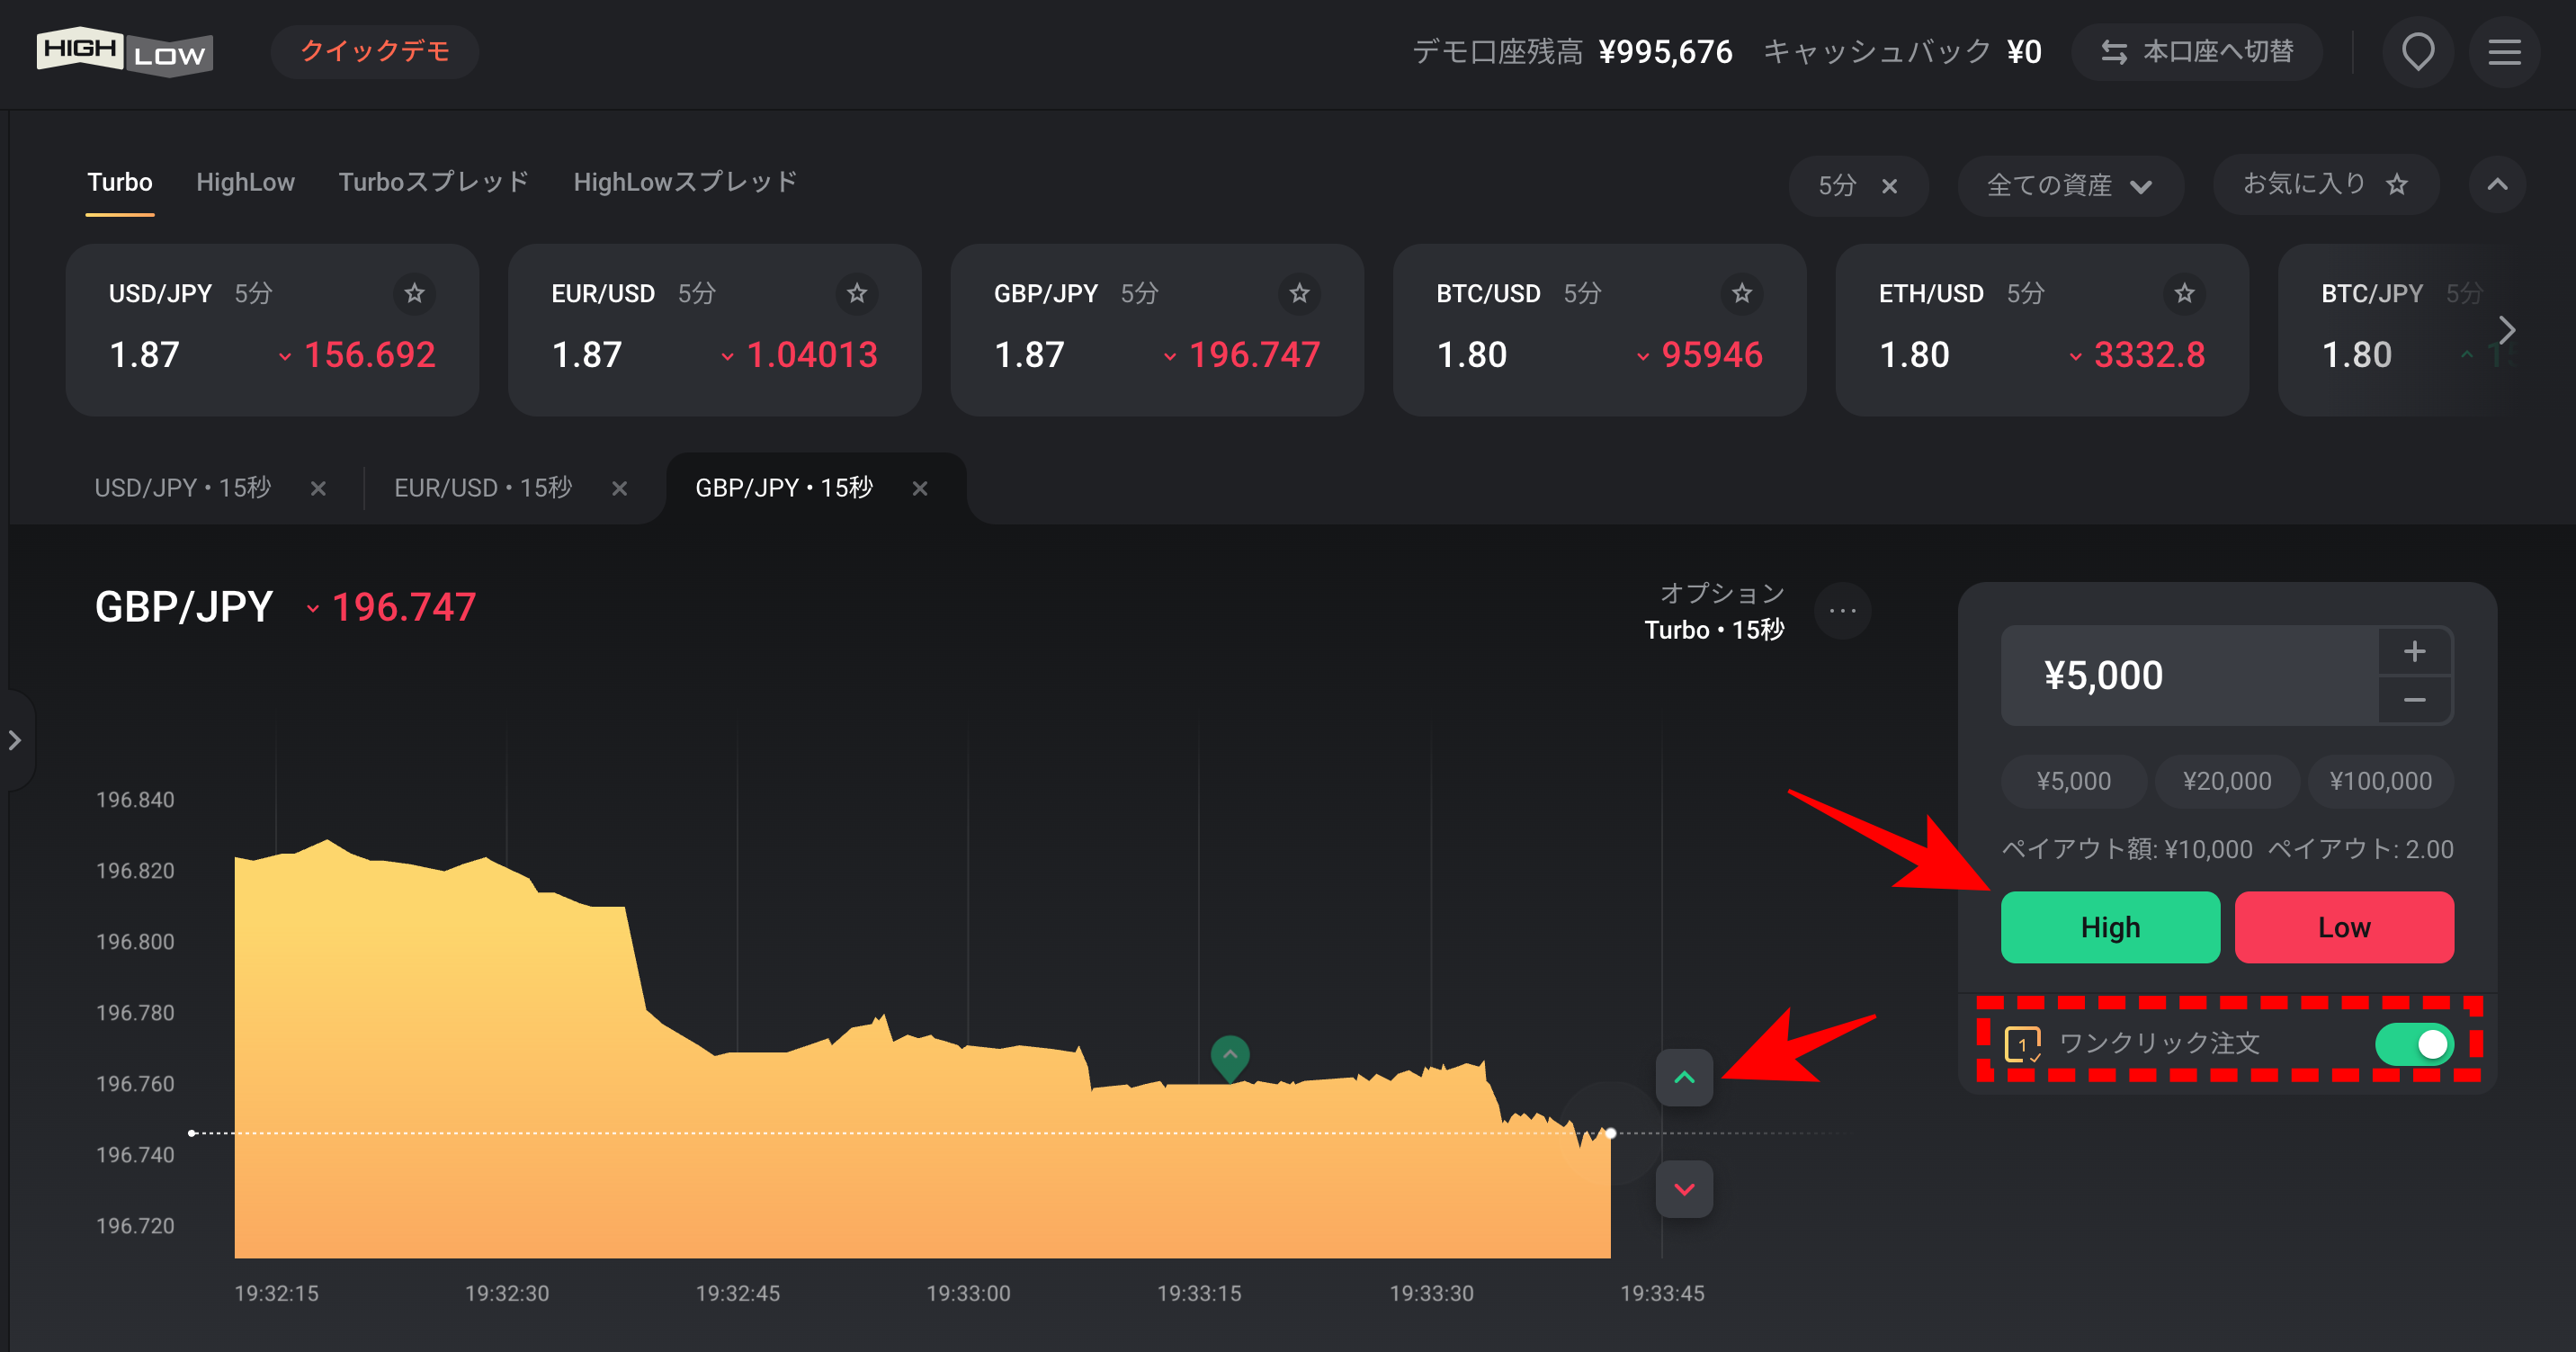Select the ETH/USD 5分 asset card
Viewport: 2576px width, 1352px height.
[2042, 330]
